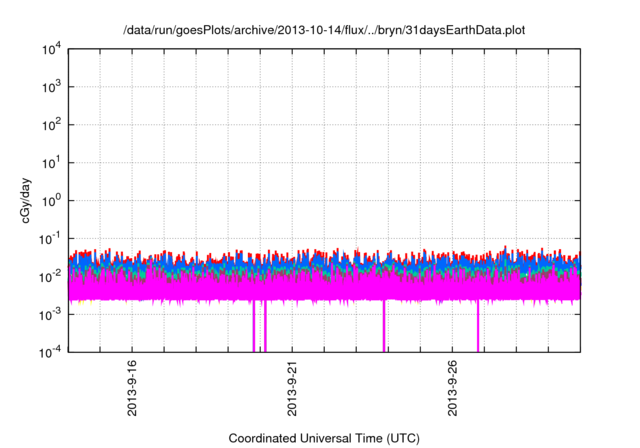The width and height of the screenshot is (640, 448).
Task: Click the 10^-2 y-axis tick label
Action: click(x=50, y=277)
